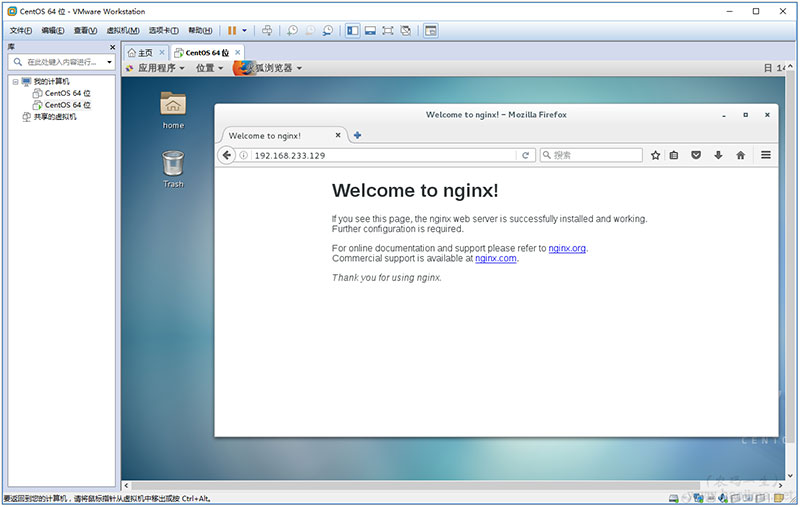The height and width of the screenshot is (507, 800).
Task: Show your bookmarks list icon
Action: pos(674,155)
